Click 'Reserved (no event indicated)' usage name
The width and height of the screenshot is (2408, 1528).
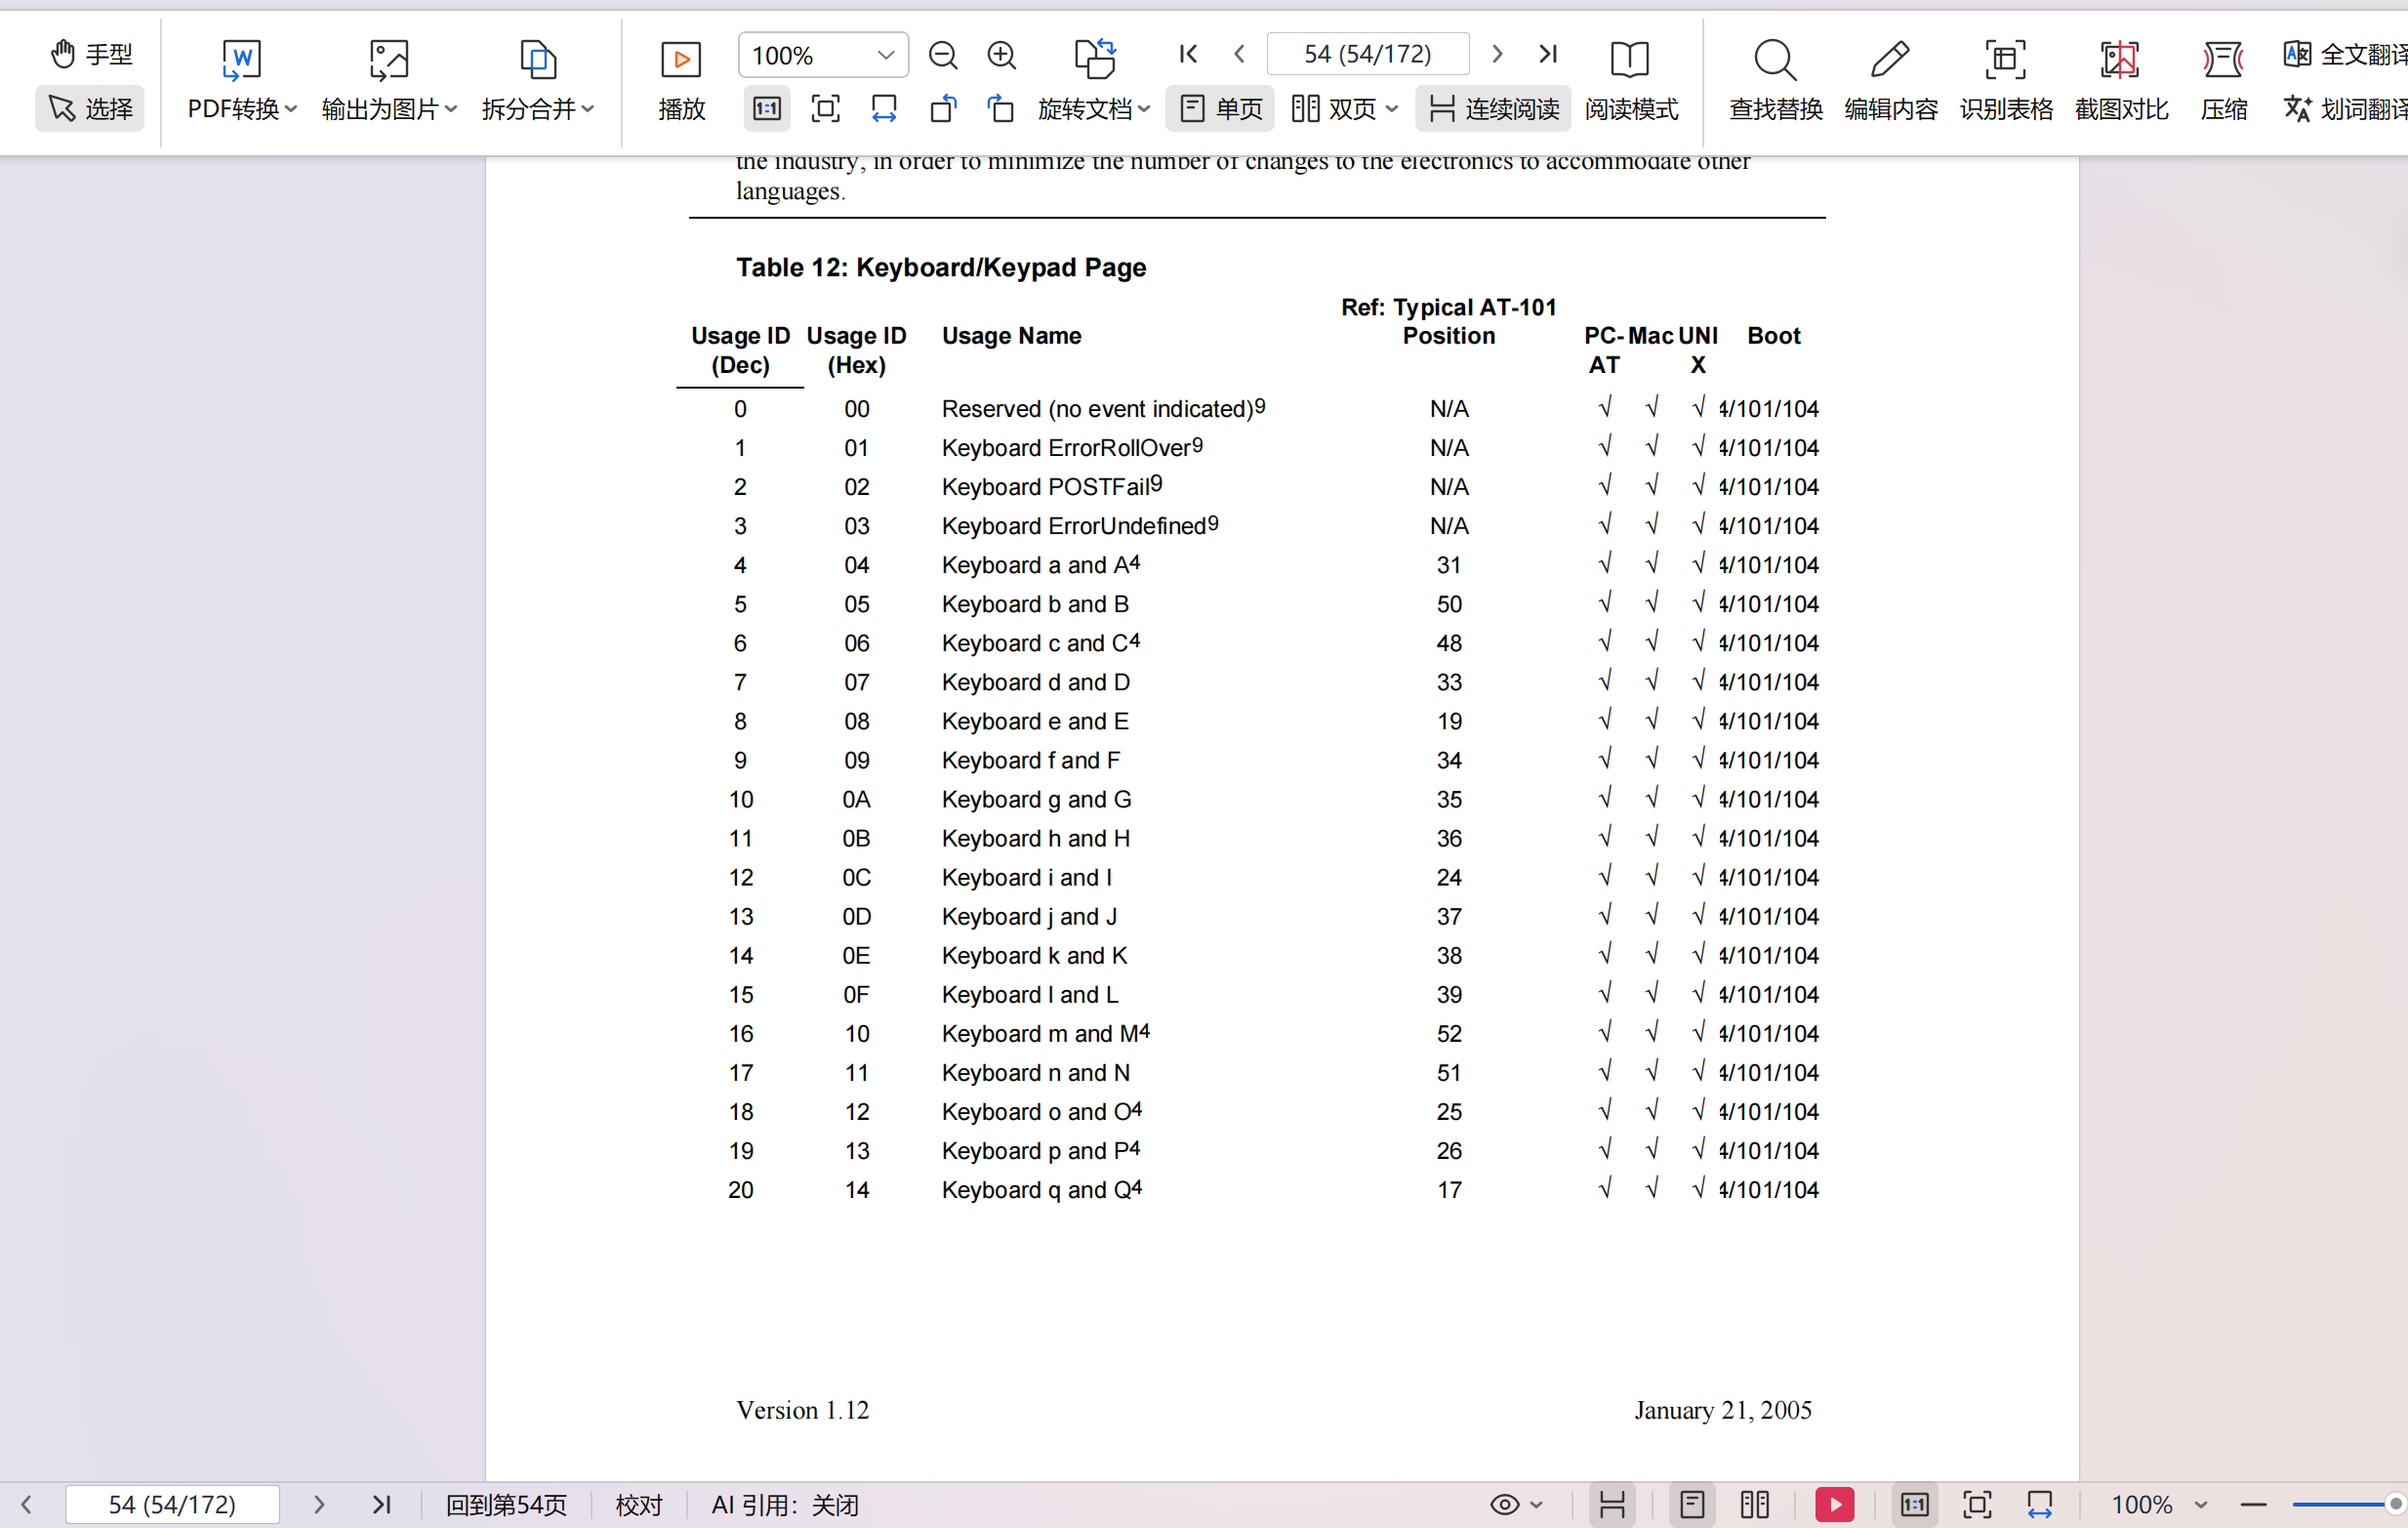click(1103, 408)
